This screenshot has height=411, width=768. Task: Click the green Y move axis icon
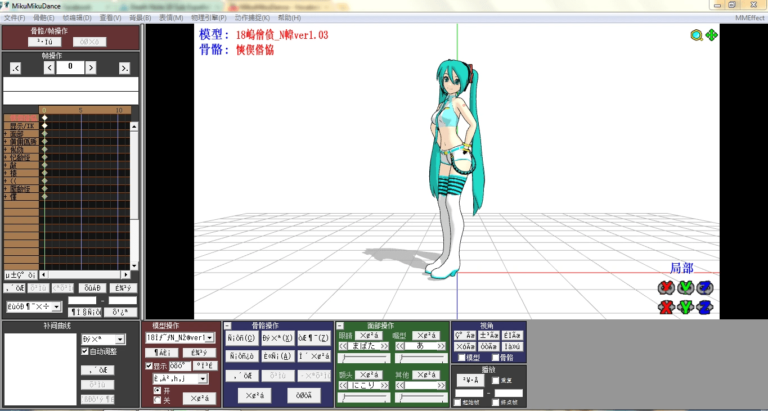(685, 307)
